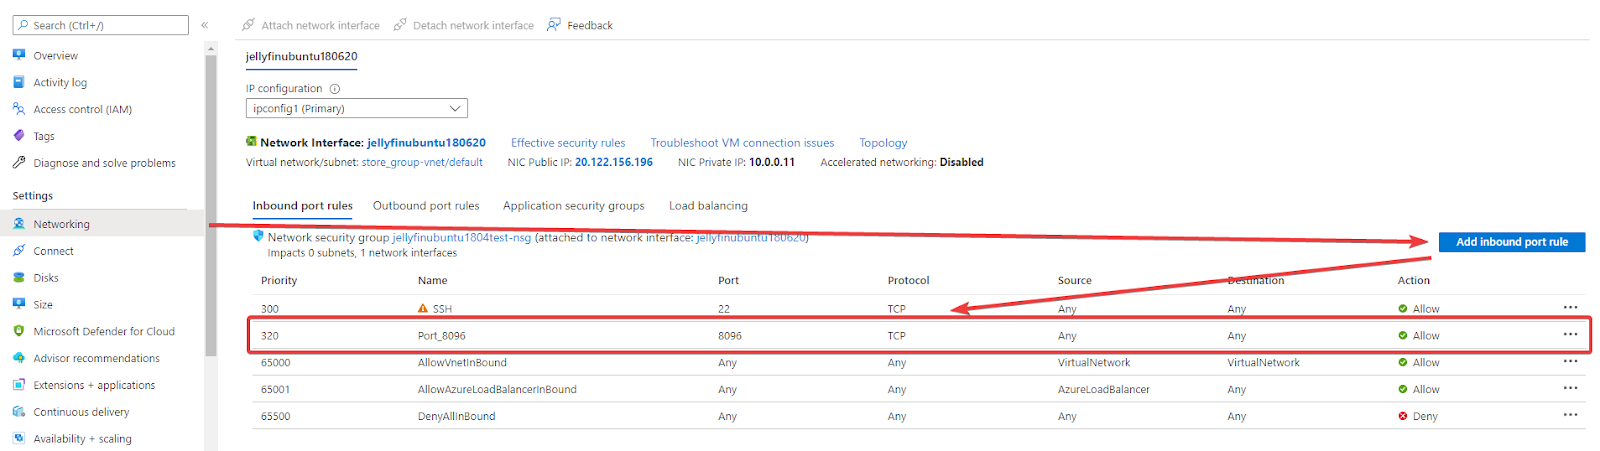Open the Diagnose and solve problems icon
Viewport: 1600px width, 451px height.
[x=19, y=163]
